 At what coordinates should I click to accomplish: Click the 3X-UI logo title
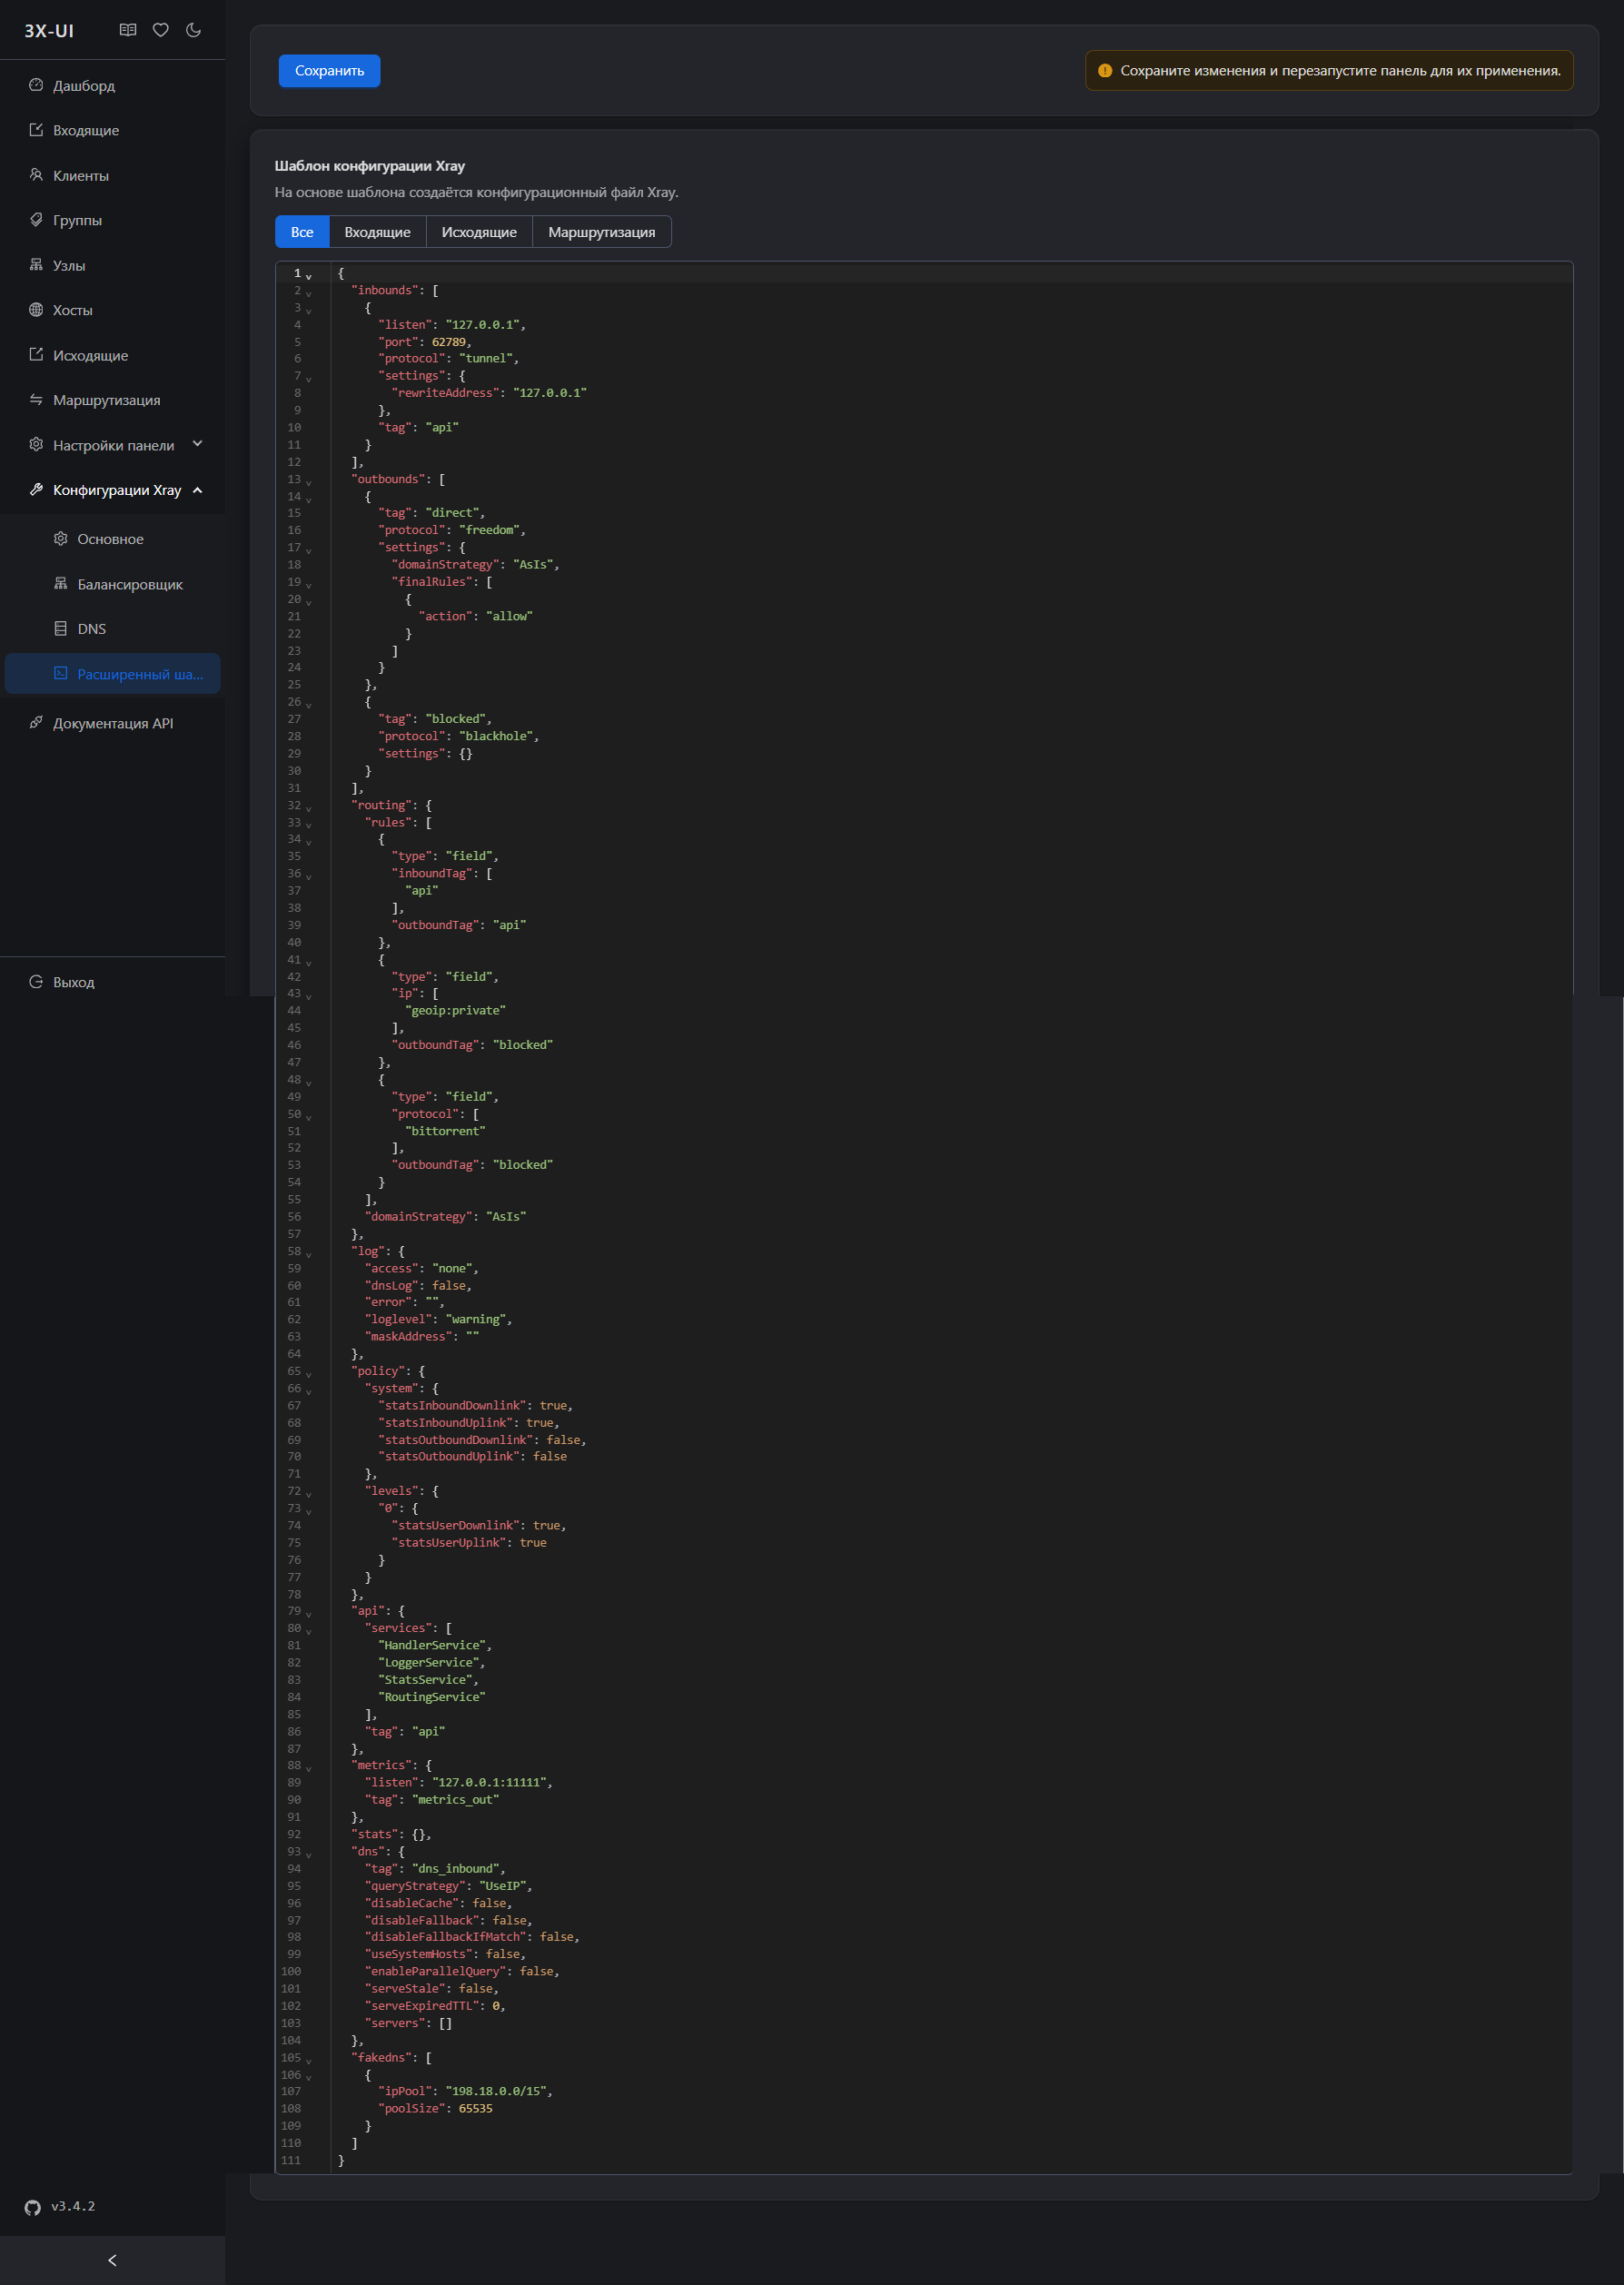(x=49, y=31)
